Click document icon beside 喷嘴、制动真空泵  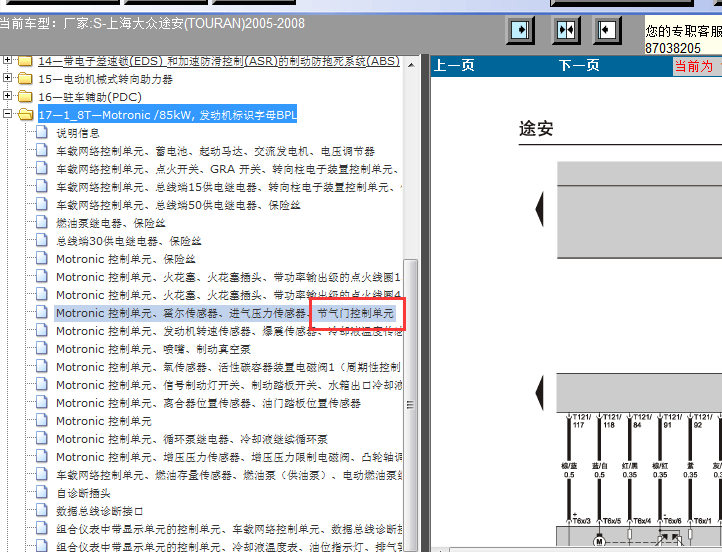(41, 349)
